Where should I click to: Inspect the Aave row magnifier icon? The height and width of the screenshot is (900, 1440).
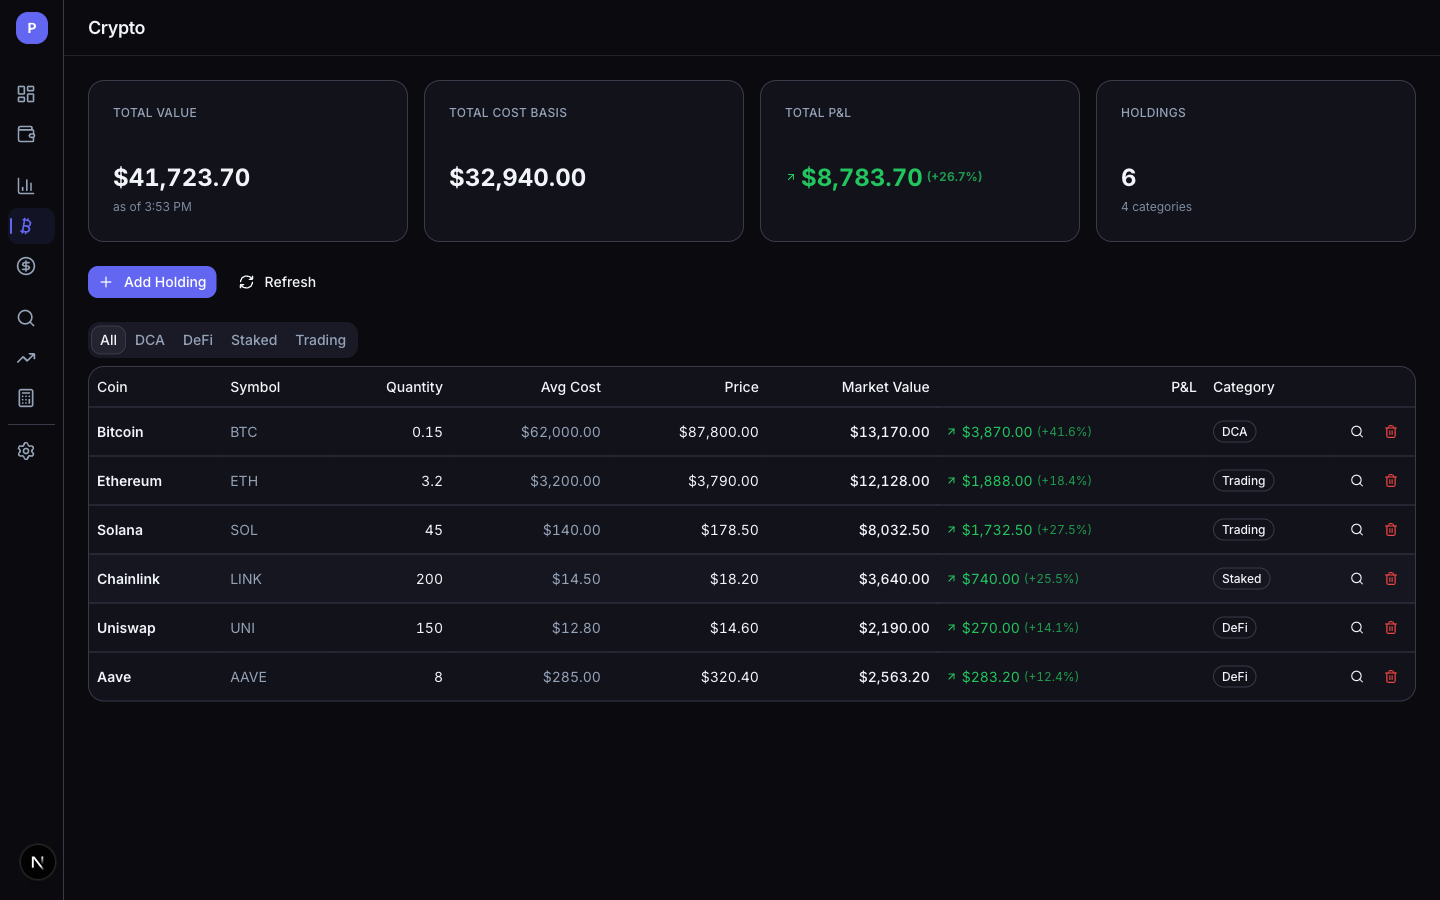click(1357, 677)
